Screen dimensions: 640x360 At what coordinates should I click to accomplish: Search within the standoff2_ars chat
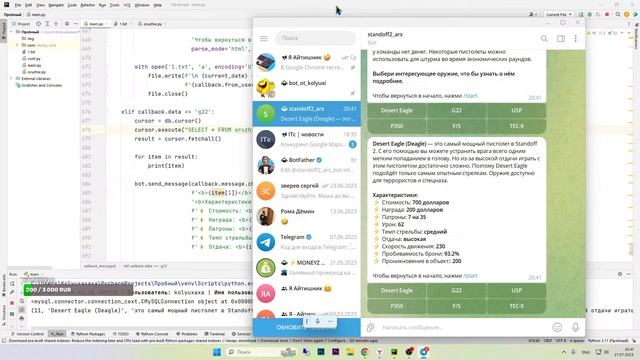pyautogui.click(x=544, y=38)
